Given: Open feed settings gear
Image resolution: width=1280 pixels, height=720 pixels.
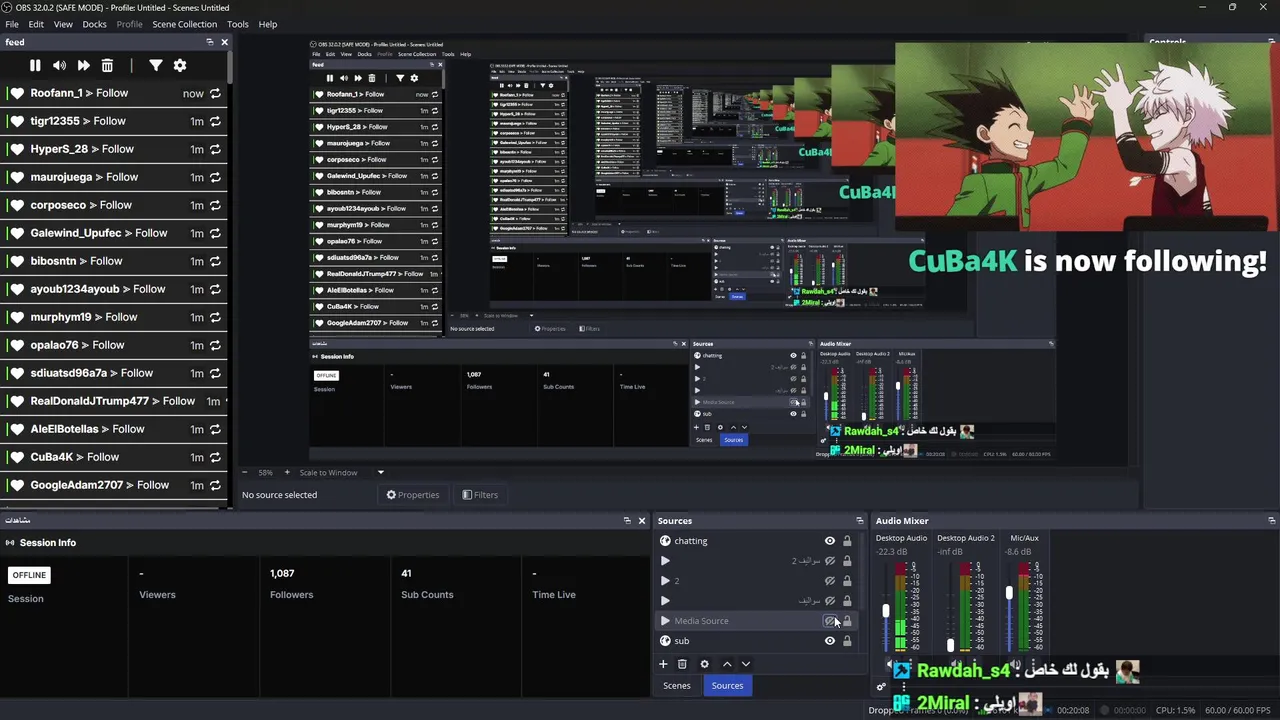Looking at the screenshot, I should click(180, 65).
